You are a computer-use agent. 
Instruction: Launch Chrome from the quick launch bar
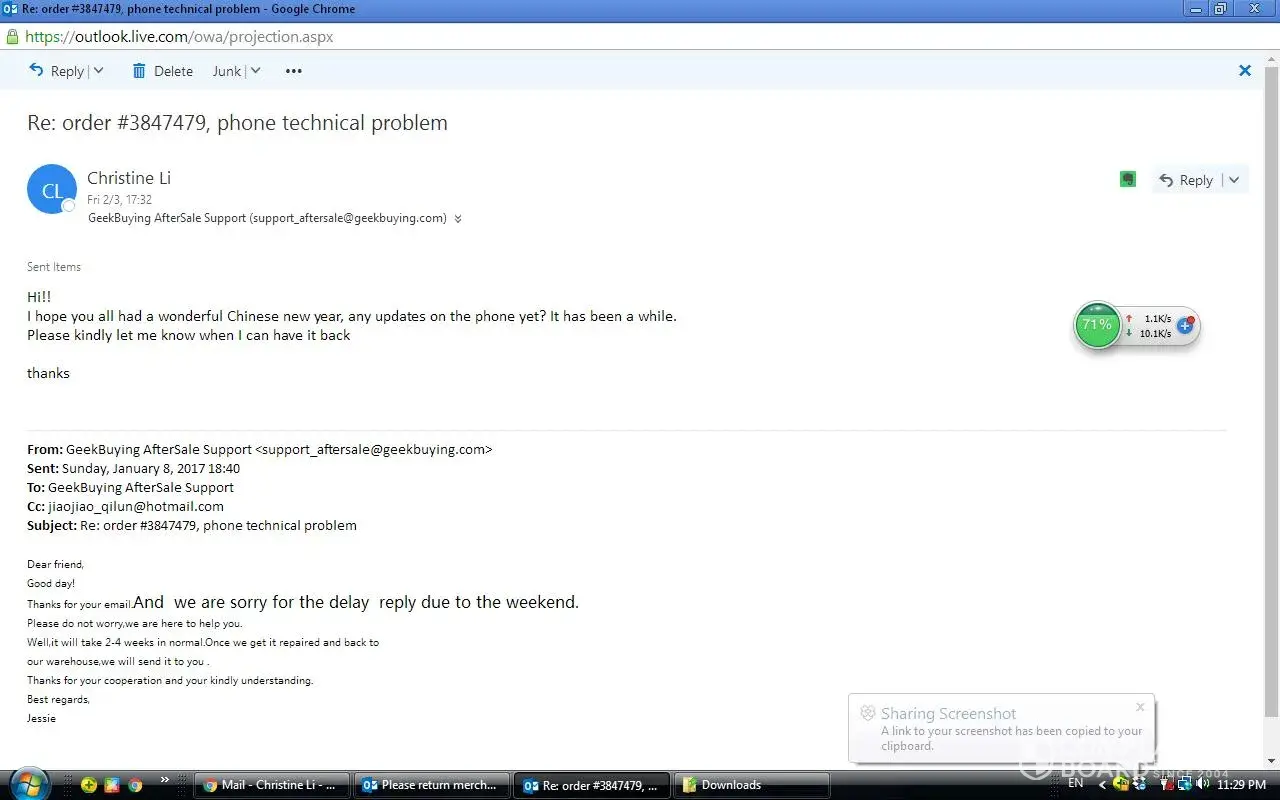tap(135, 785)
